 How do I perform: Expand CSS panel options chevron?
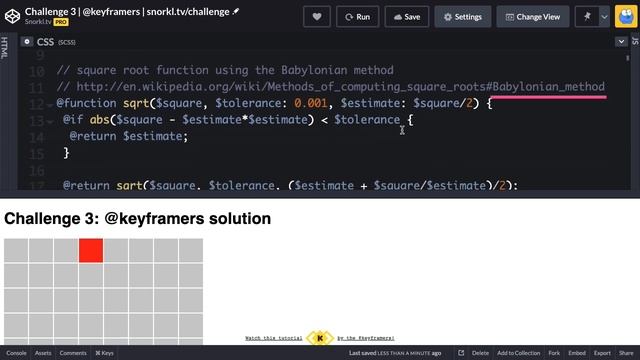(621, 42)
